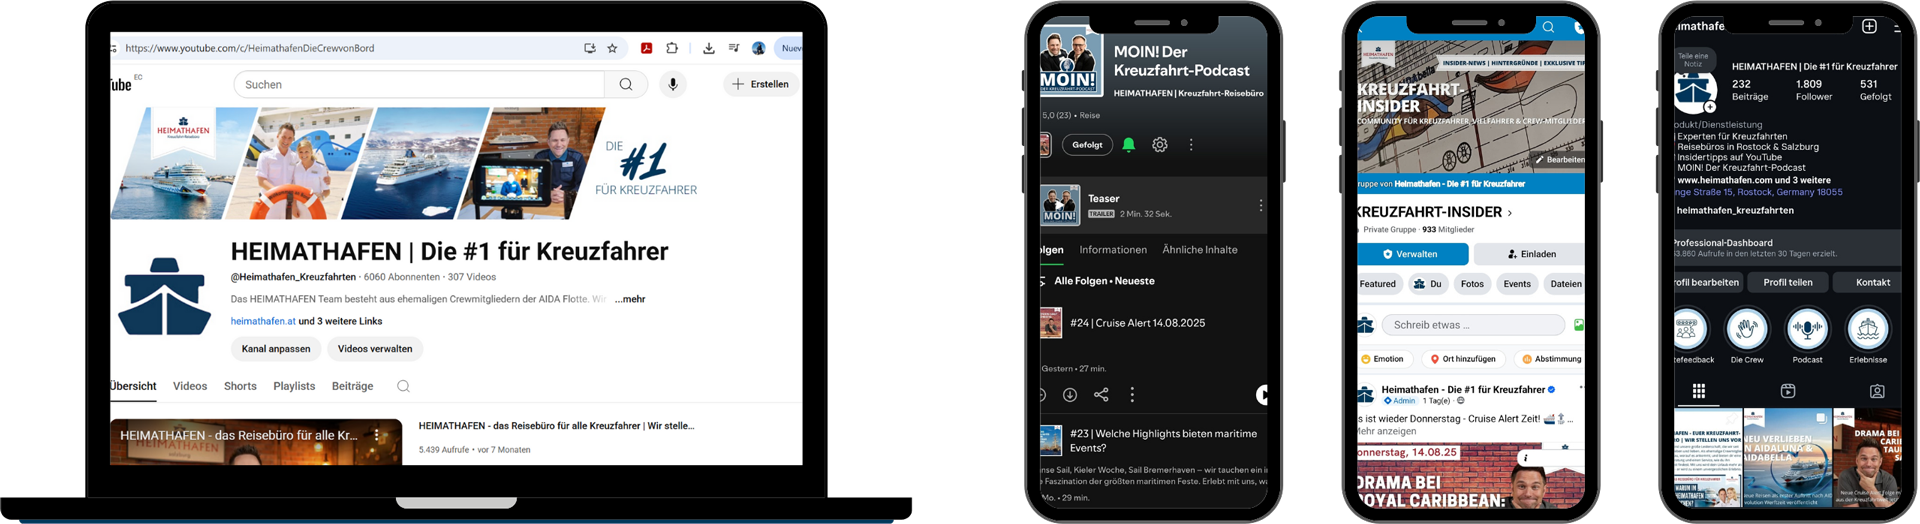The height and width of the screenshot is (524, 1920).
Task: Download the Cruise Alert podcast episode
Action: tap(1070, 395)
